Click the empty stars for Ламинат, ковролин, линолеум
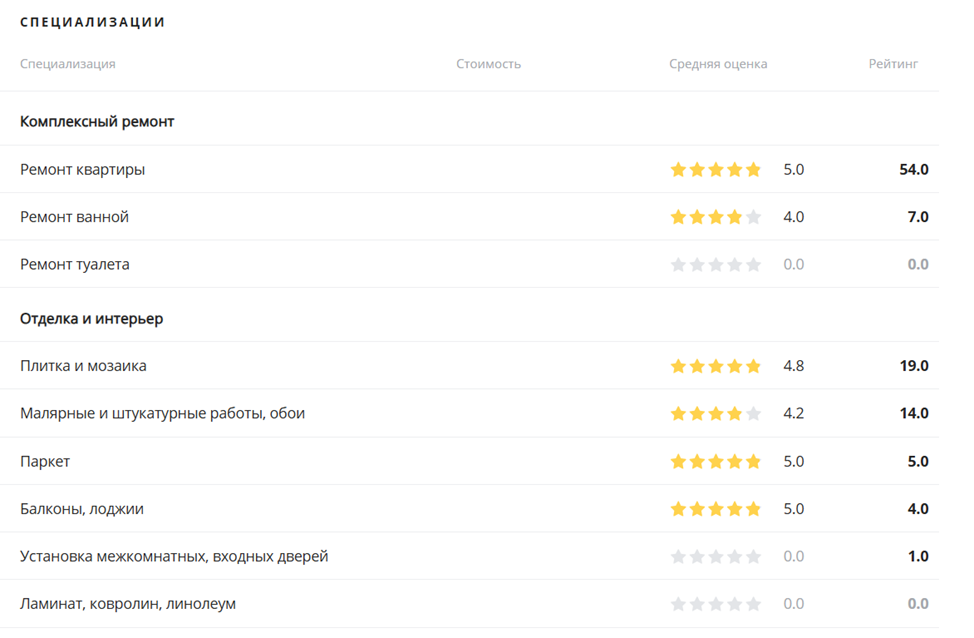This screenshot has width=974, height=638. coord(715,604)
